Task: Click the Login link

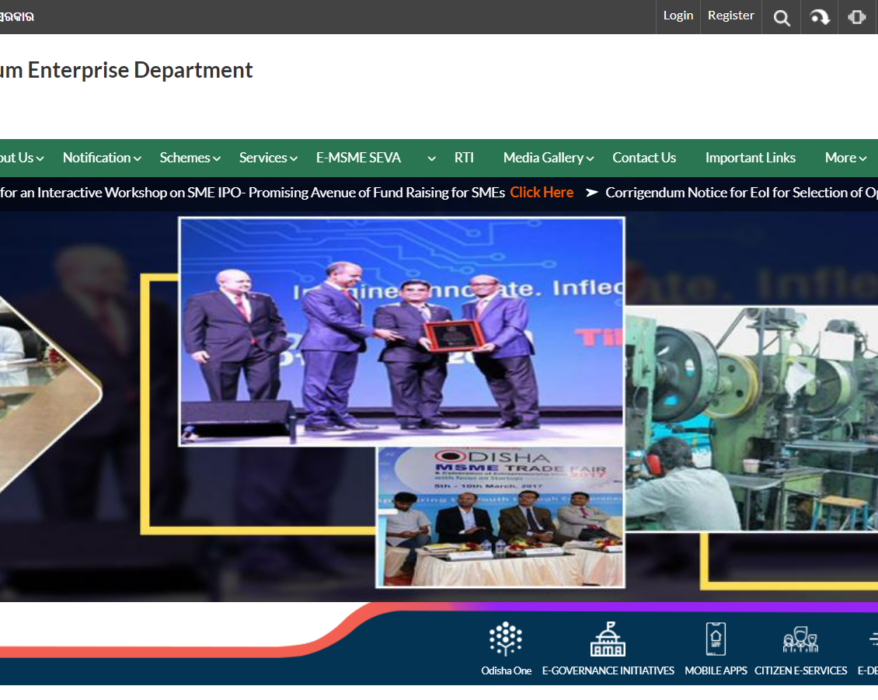Action: pos(678,16)
